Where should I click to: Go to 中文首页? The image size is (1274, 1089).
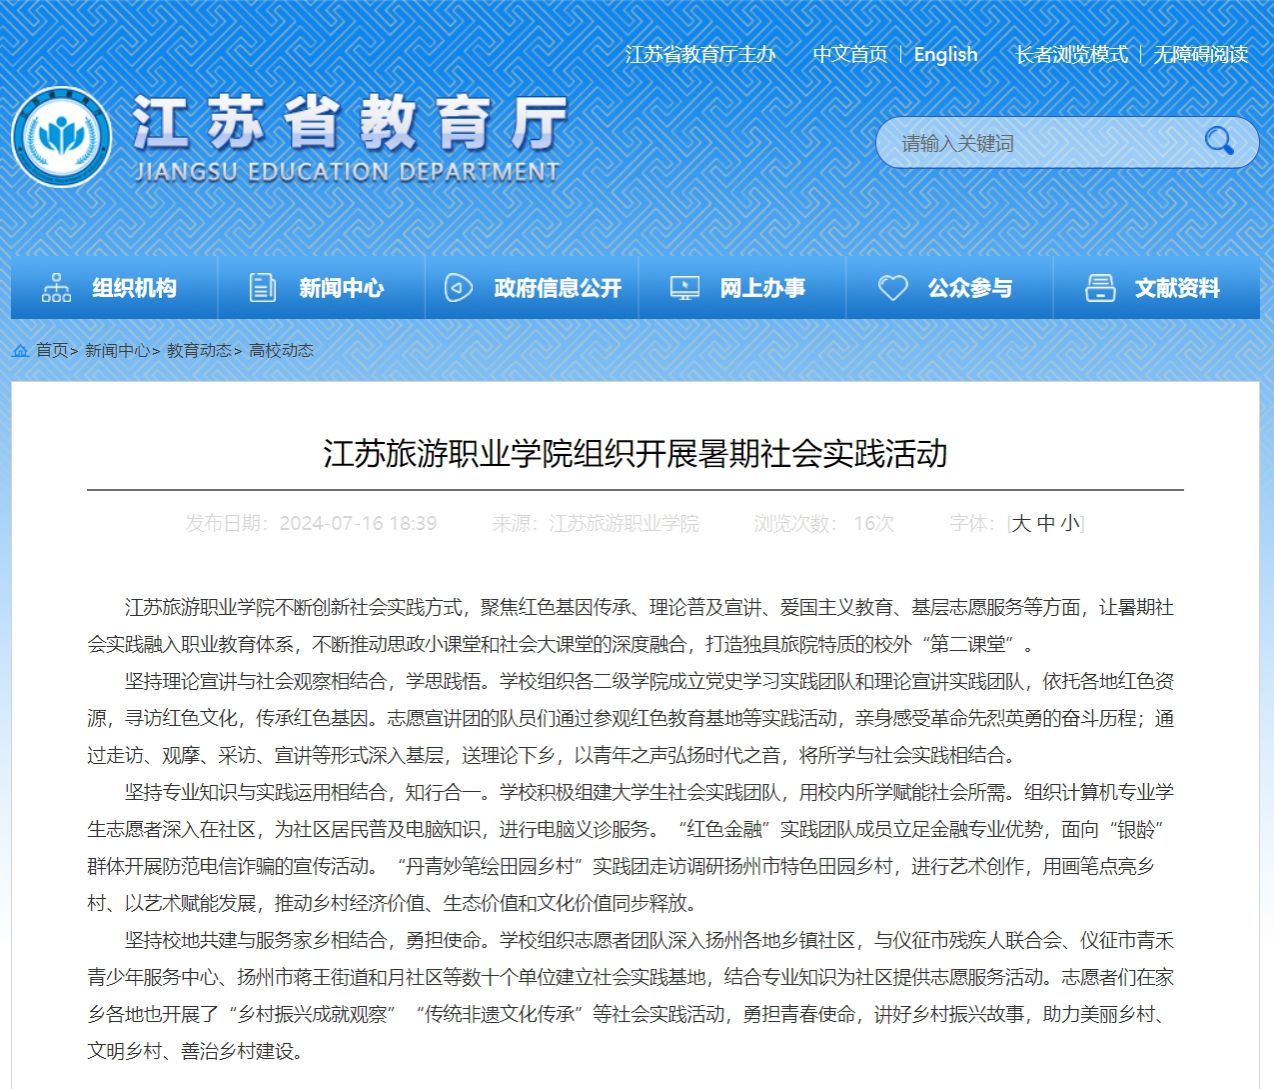[x=850, y=55]
